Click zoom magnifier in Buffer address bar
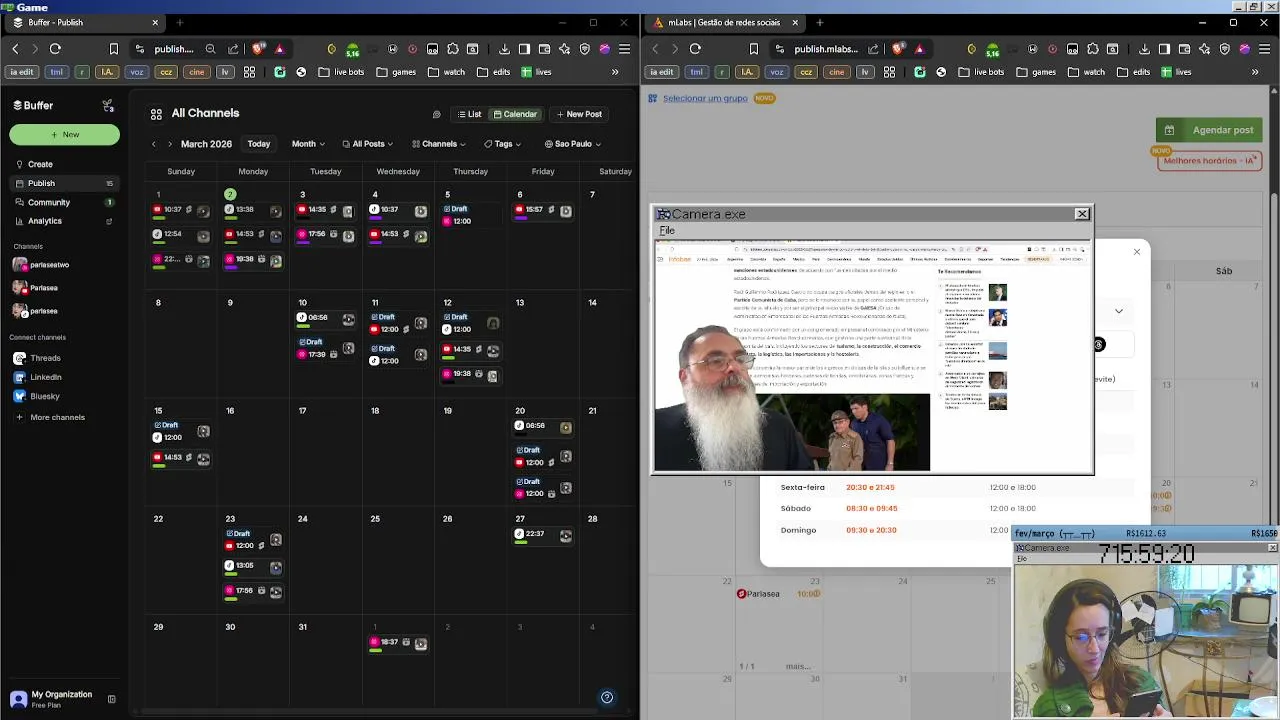 pyautogui.click(x=210, y=48)
